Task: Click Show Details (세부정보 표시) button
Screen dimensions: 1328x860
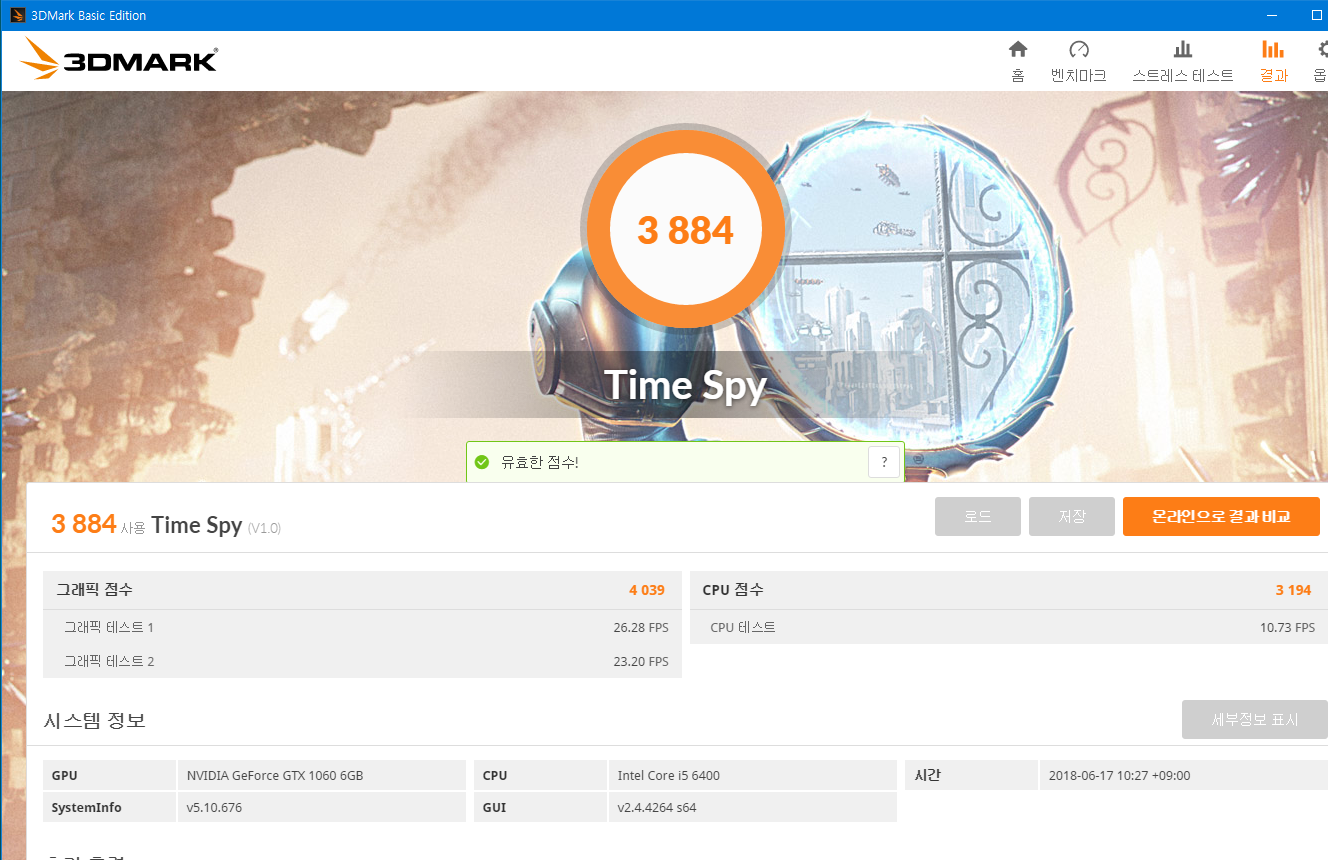Action: (1255, 720)
